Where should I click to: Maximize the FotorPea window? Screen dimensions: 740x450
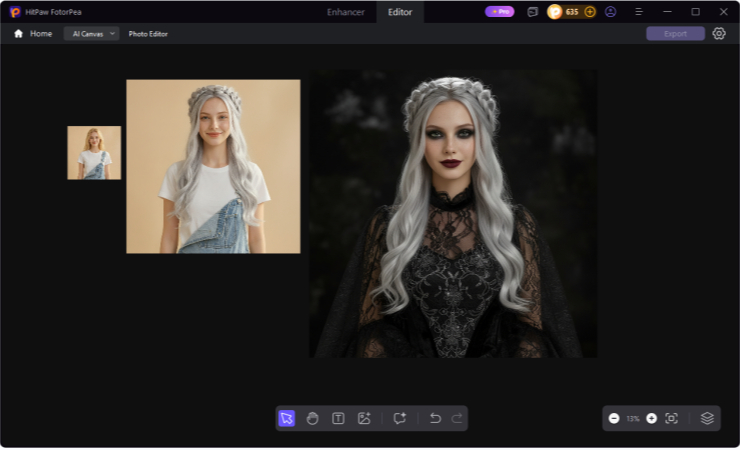tap(695, 12)
